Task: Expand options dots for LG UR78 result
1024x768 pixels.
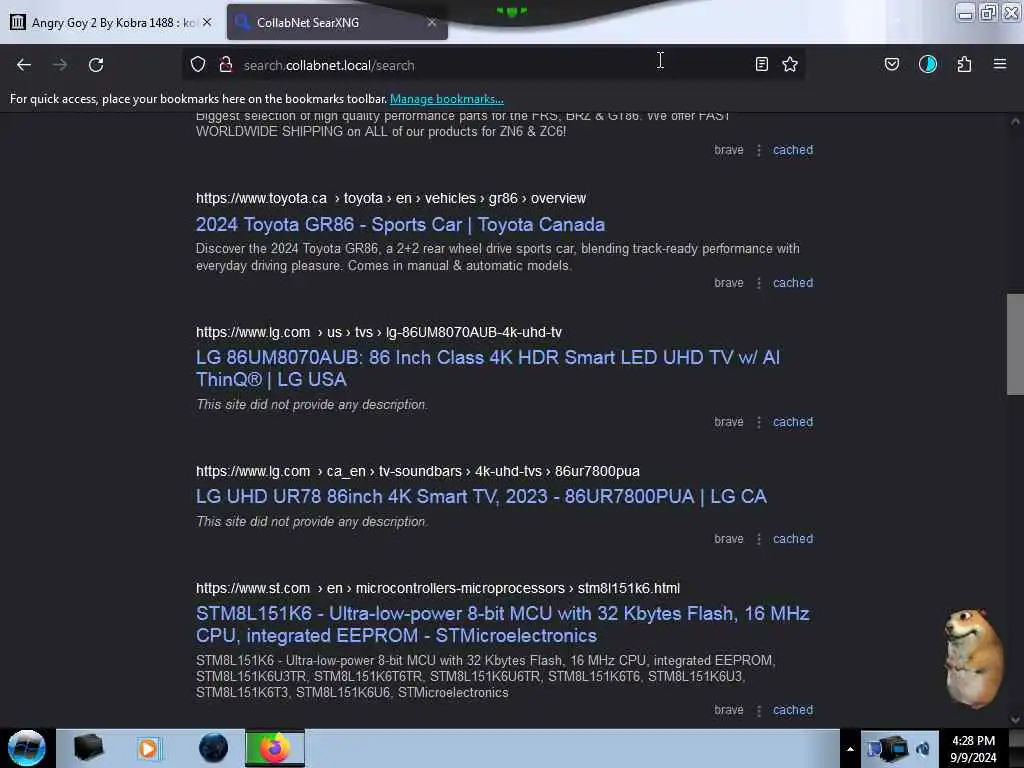Action: 759,539
